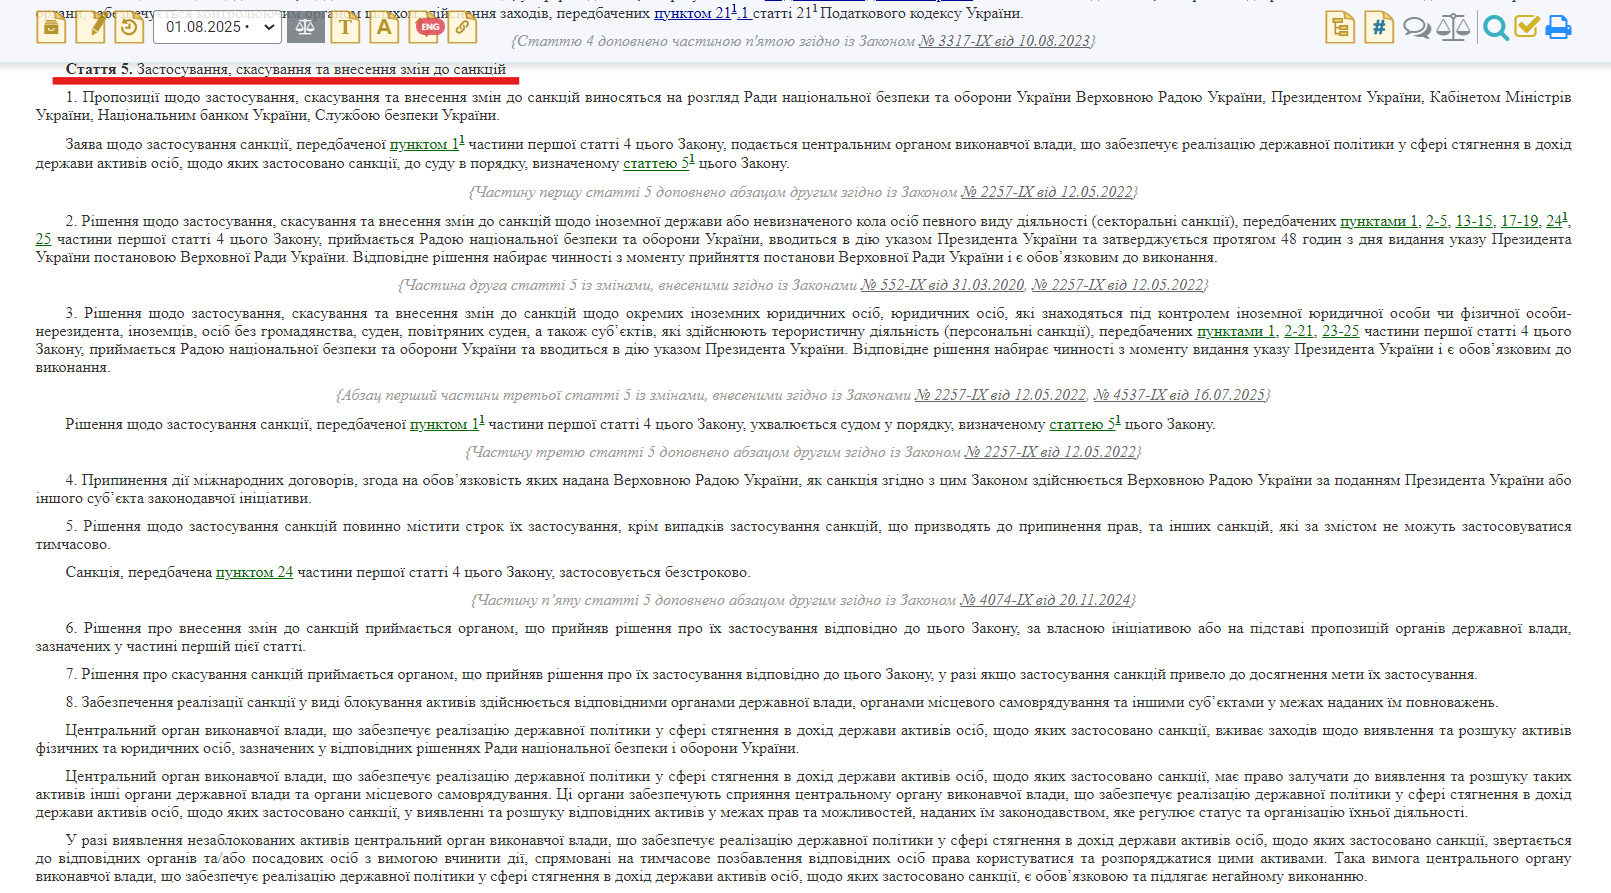This screenshot has width=1611, height=893.
Task: Click paragraph starting '5. Рішення щодо застосування санкцій повинно'
Action: click(x=803, y=535)
